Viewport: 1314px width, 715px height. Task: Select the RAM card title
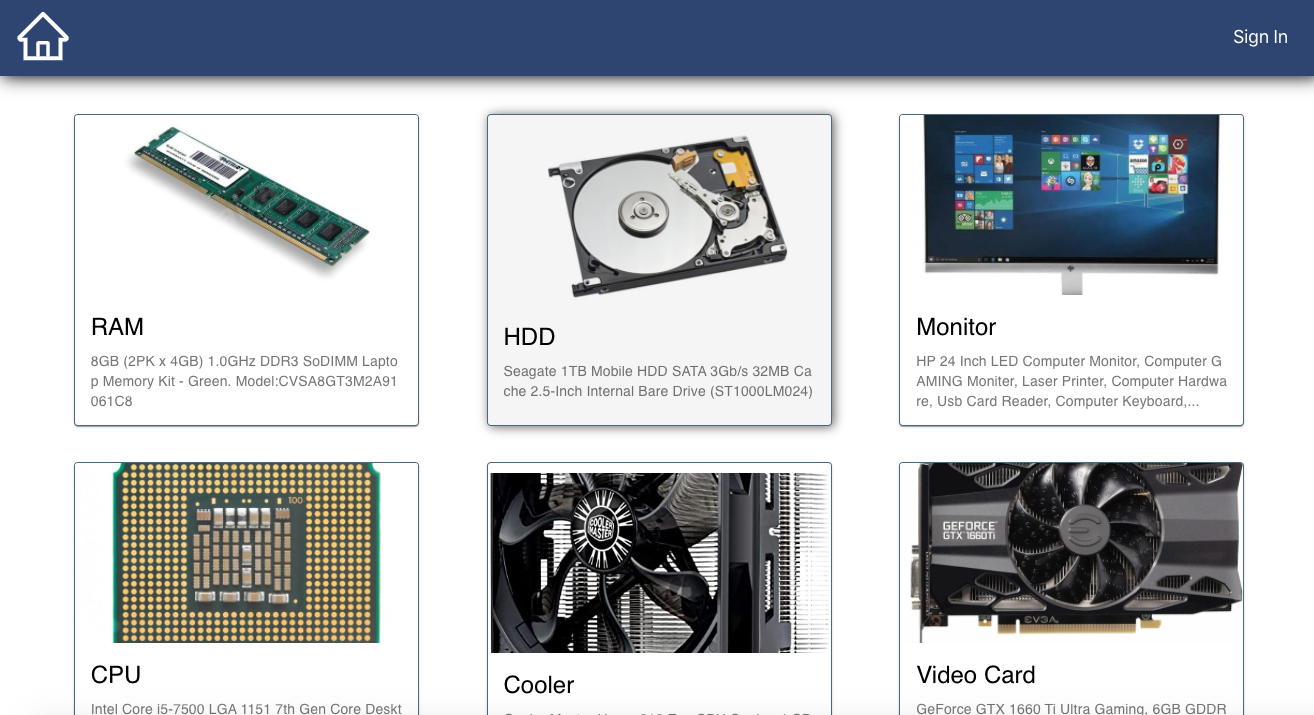[x=118, y=327]
